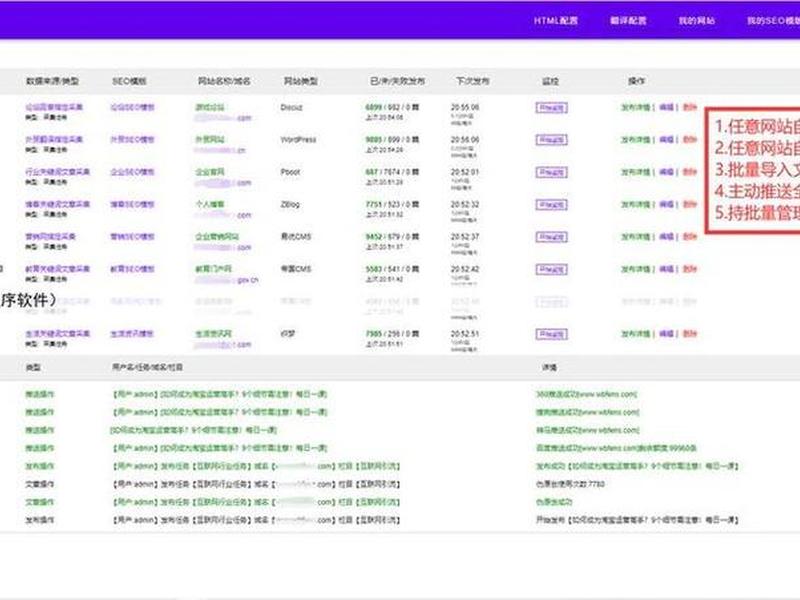Screen dimensions: 800x600
Task: Open the SEO template link in ZBlog row
Action: point(132,204)
